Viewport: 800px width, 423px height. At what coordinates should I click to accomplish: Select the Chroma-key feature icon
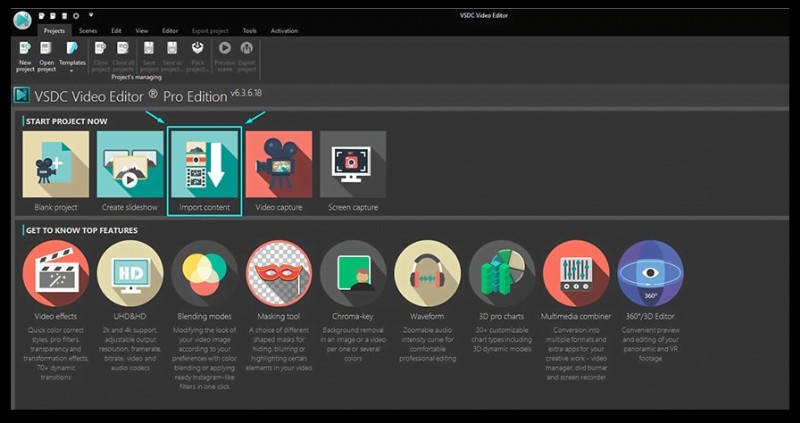pos(353,274)
